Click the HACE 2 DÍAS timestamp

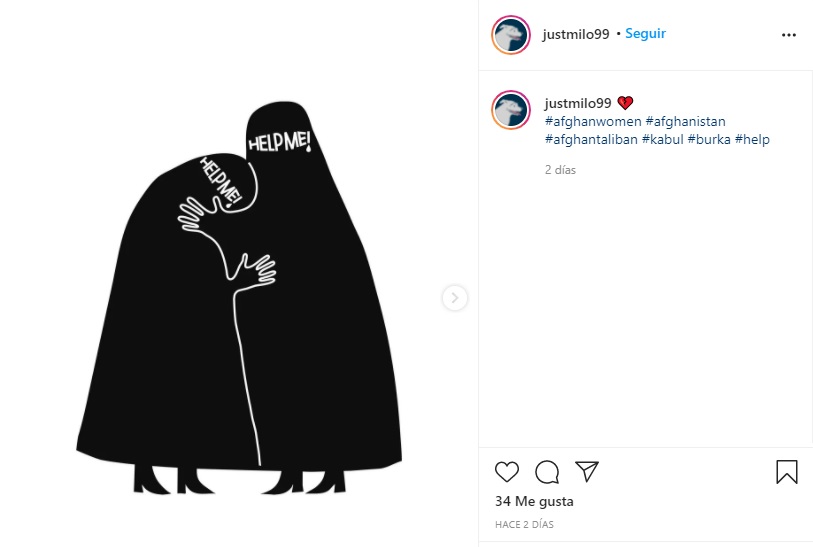click(524, 525)
